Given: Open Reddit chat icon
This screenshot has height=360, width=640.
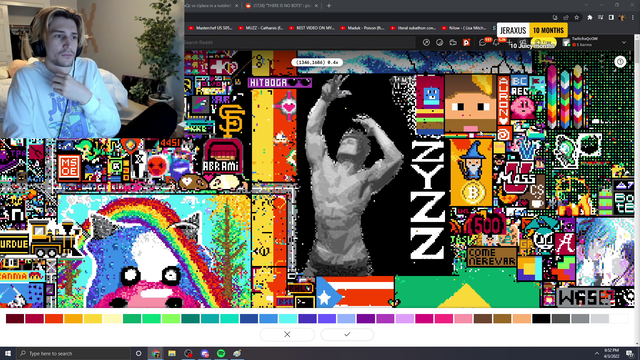Looking at the screenshot, I should click(482, 42).
